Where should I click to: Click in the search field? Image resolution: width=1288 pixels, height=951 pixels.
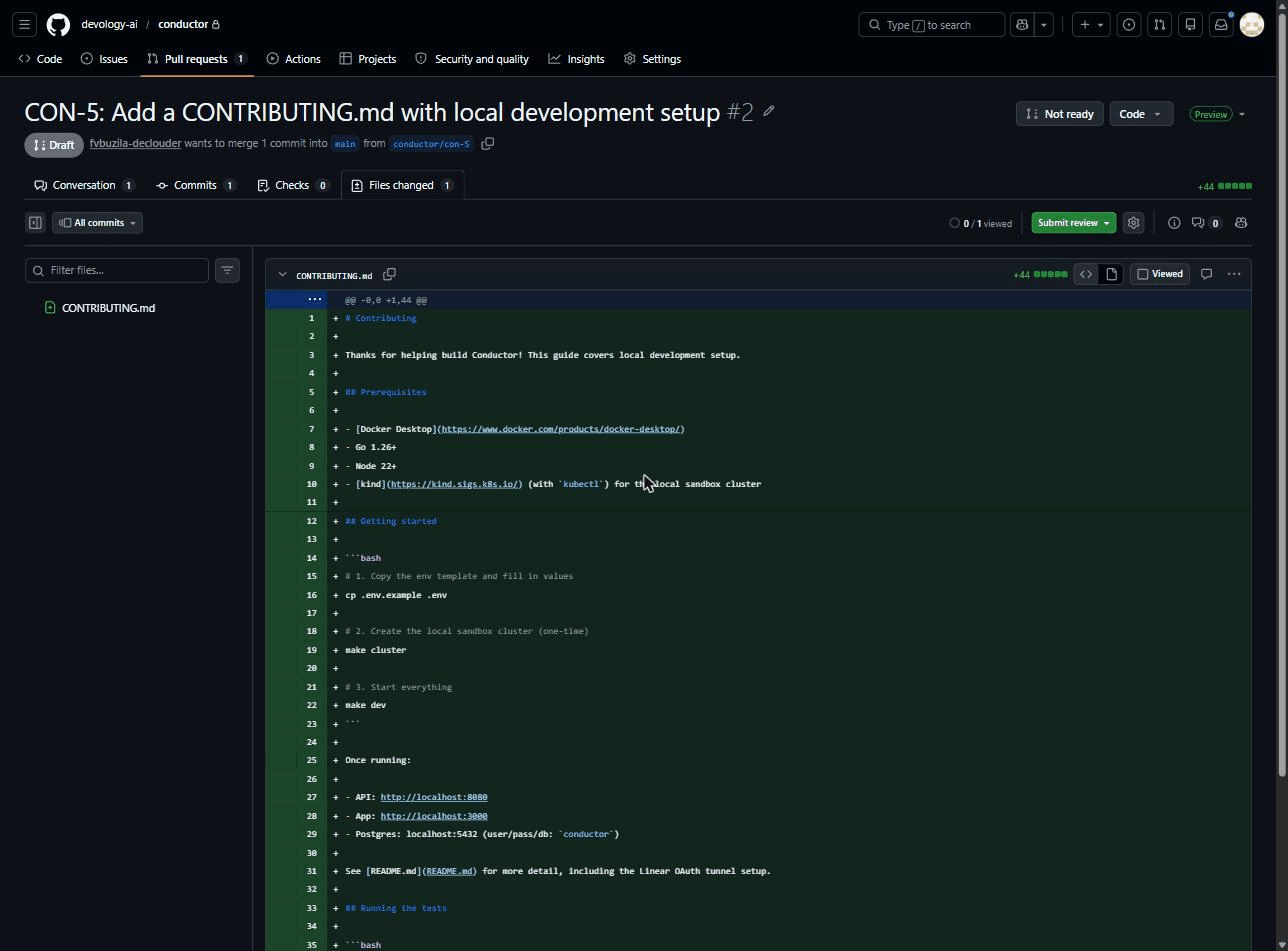(932, 24)
